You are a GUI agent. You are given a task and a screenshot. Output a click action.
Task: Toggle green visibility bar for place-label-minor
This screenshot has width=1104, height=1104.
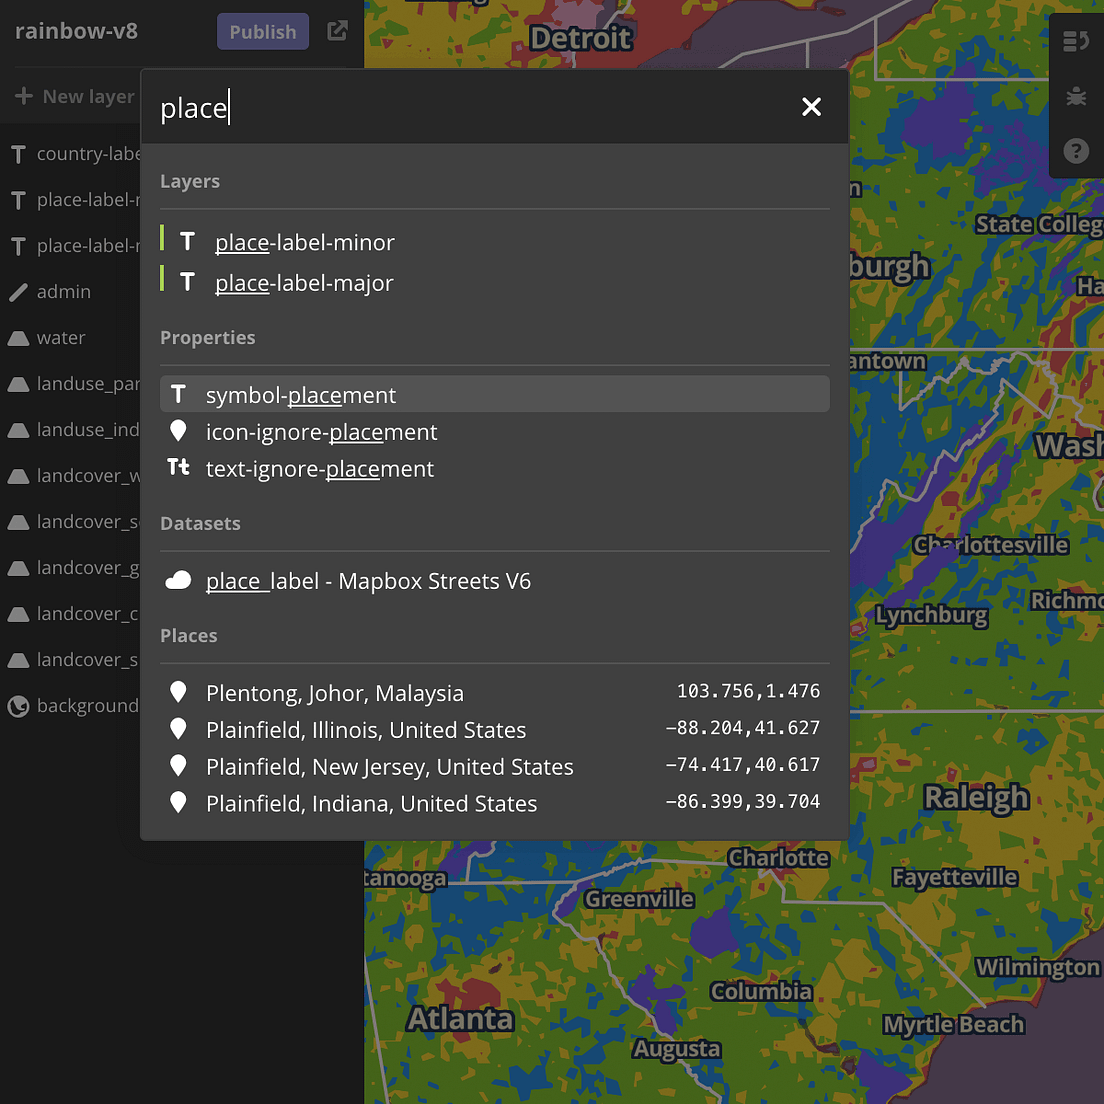(164, 241)
